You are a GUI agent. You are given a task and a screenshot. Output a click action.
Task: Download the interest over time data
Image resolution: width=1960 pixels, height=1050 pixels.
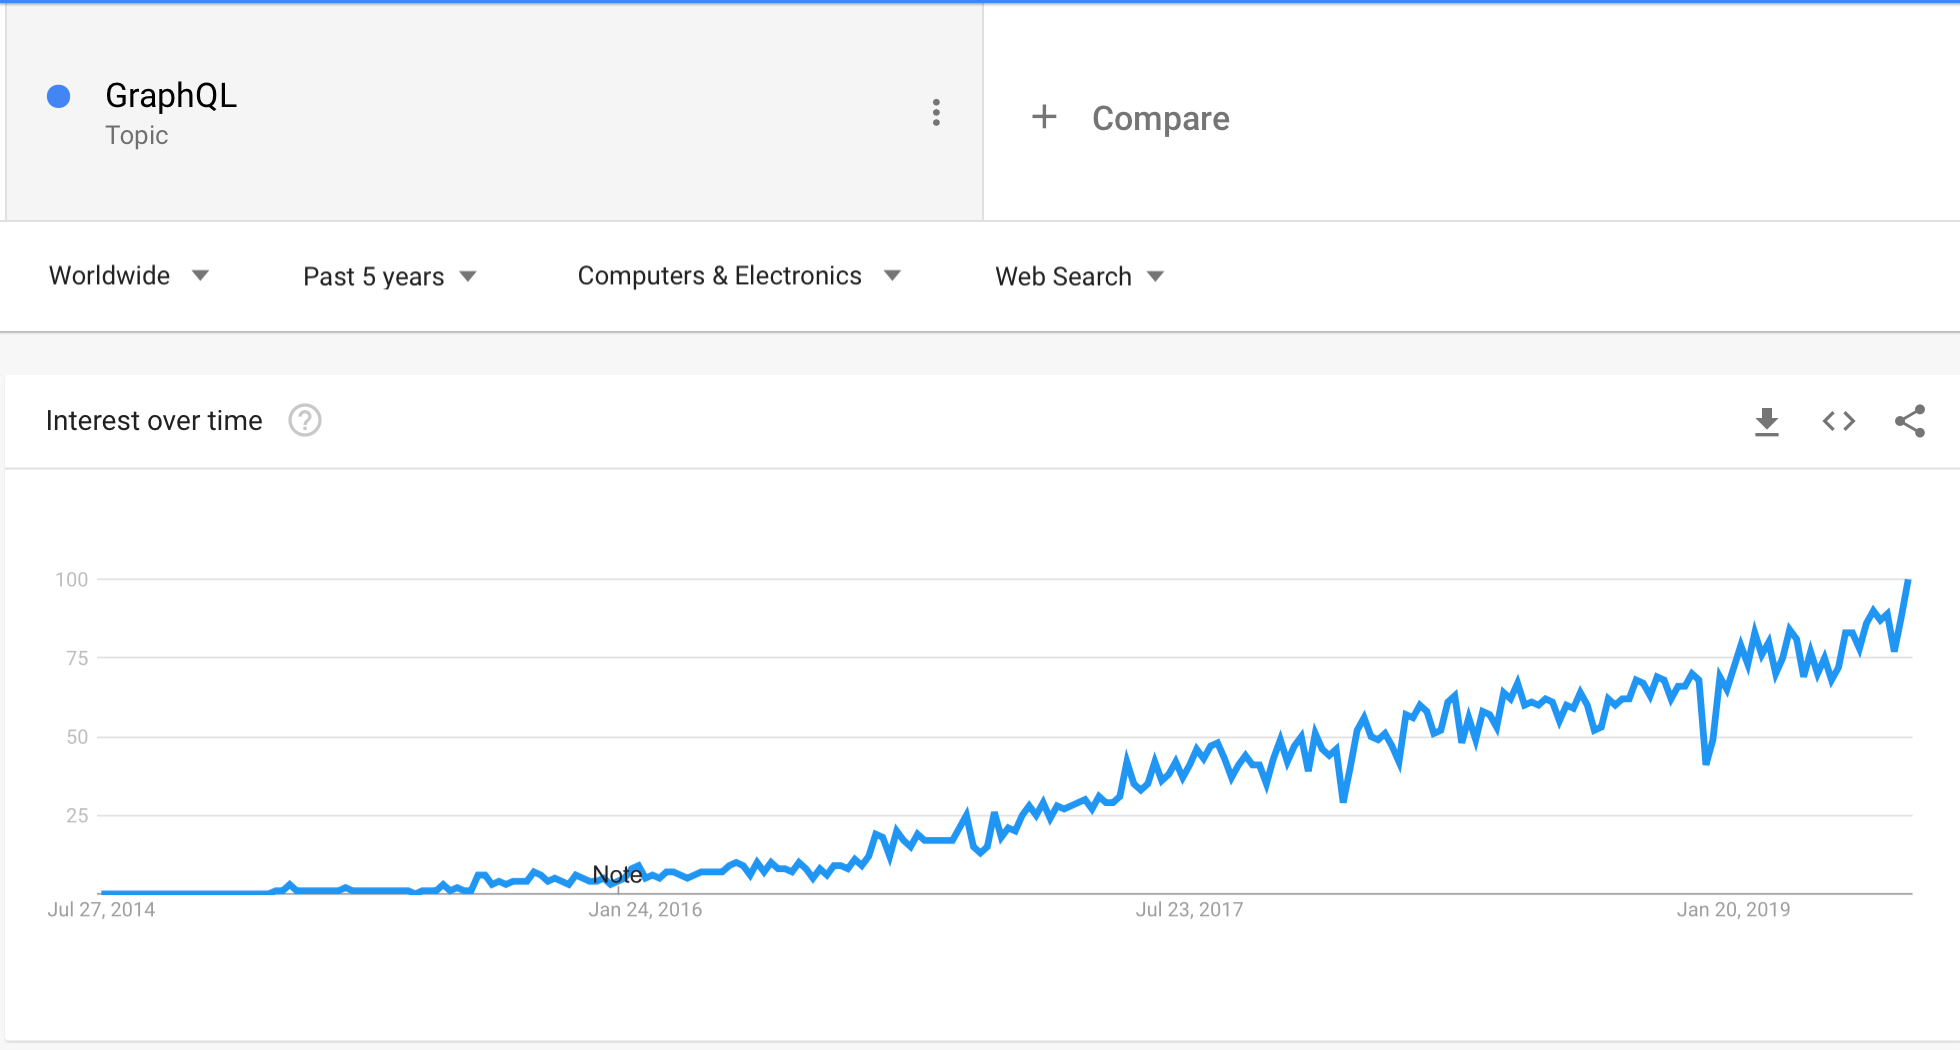[1767, 421]
